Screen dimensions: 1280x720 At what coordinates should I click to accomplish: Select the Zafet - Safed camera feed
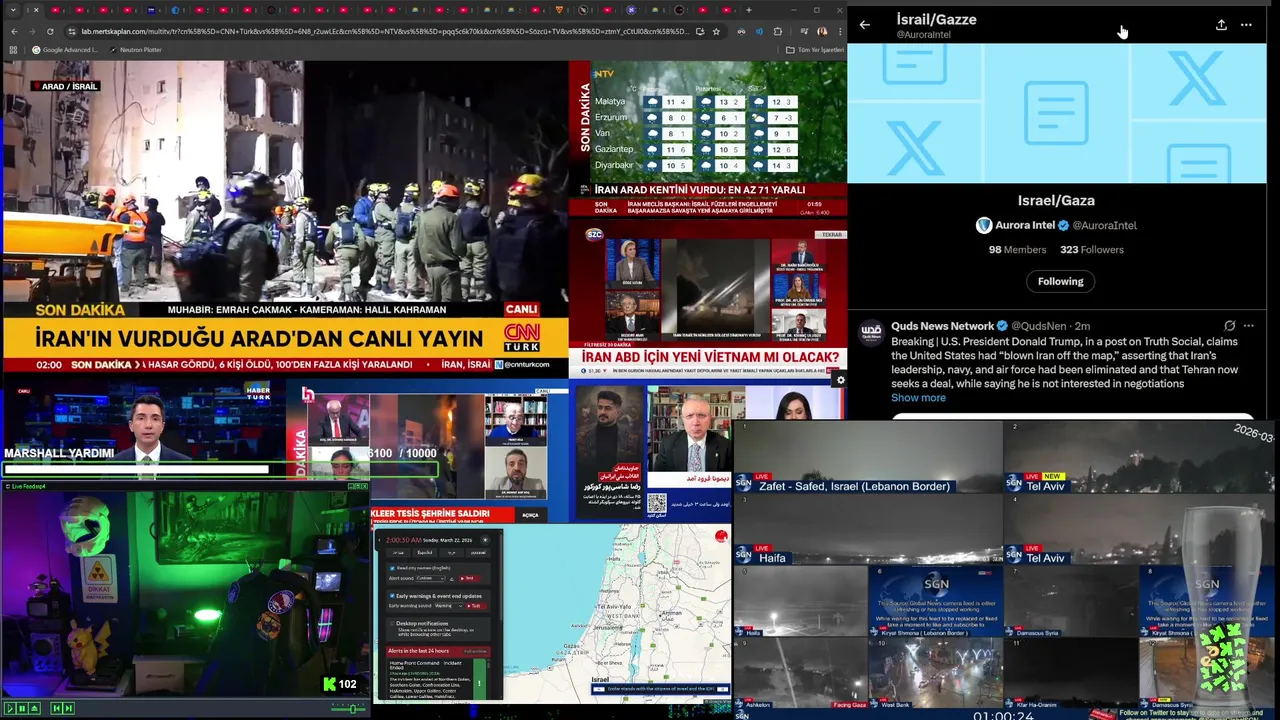[x=868, y=456]
